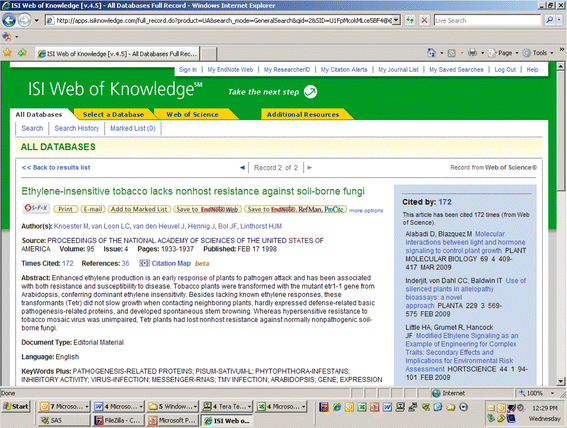Click the browser Back arrow button

click(x=9, y=20)
